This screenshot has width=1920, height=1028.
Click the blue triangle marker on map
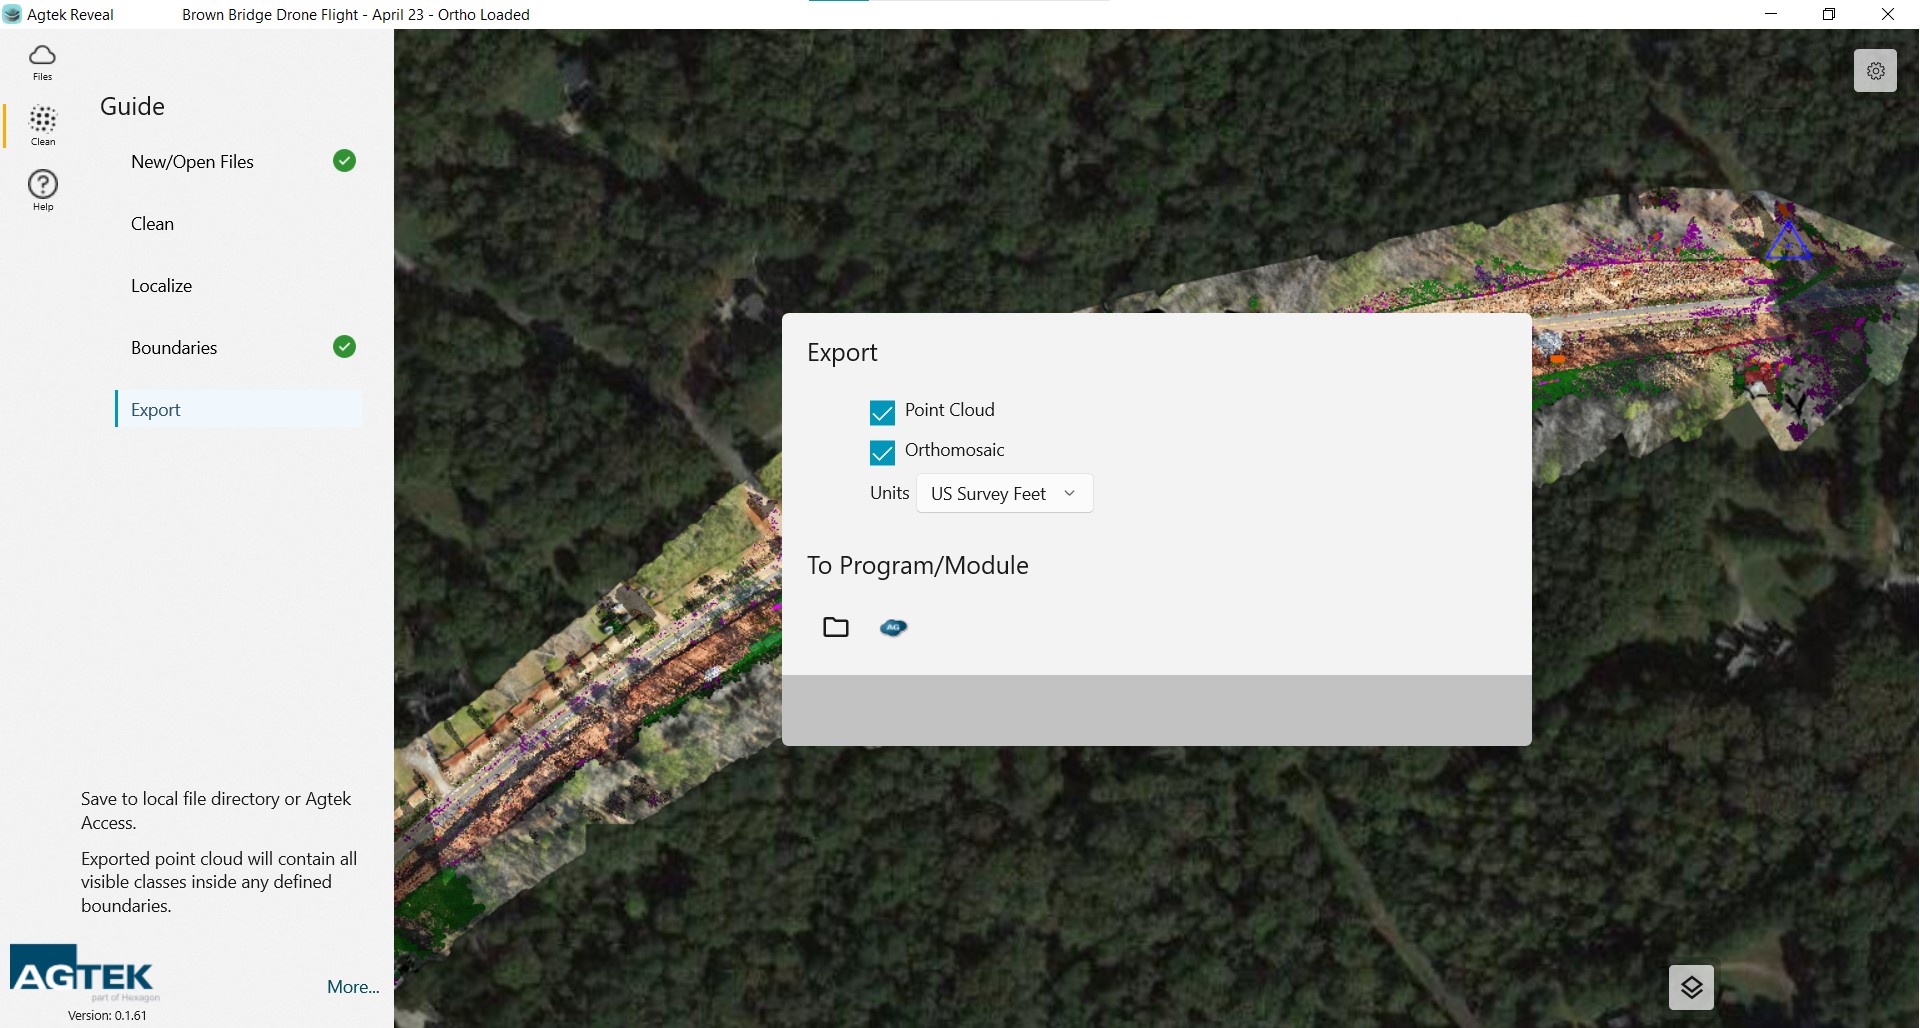(1787, 242)
